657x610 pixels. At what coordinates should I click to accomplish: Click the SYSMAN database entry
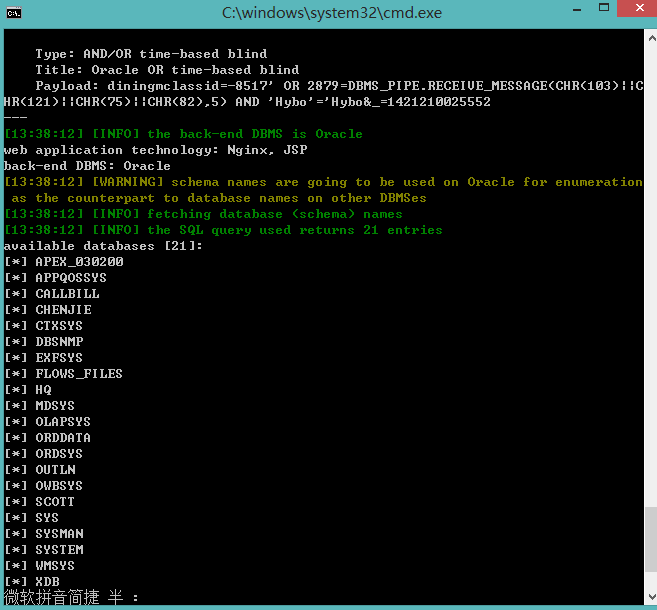44,533
